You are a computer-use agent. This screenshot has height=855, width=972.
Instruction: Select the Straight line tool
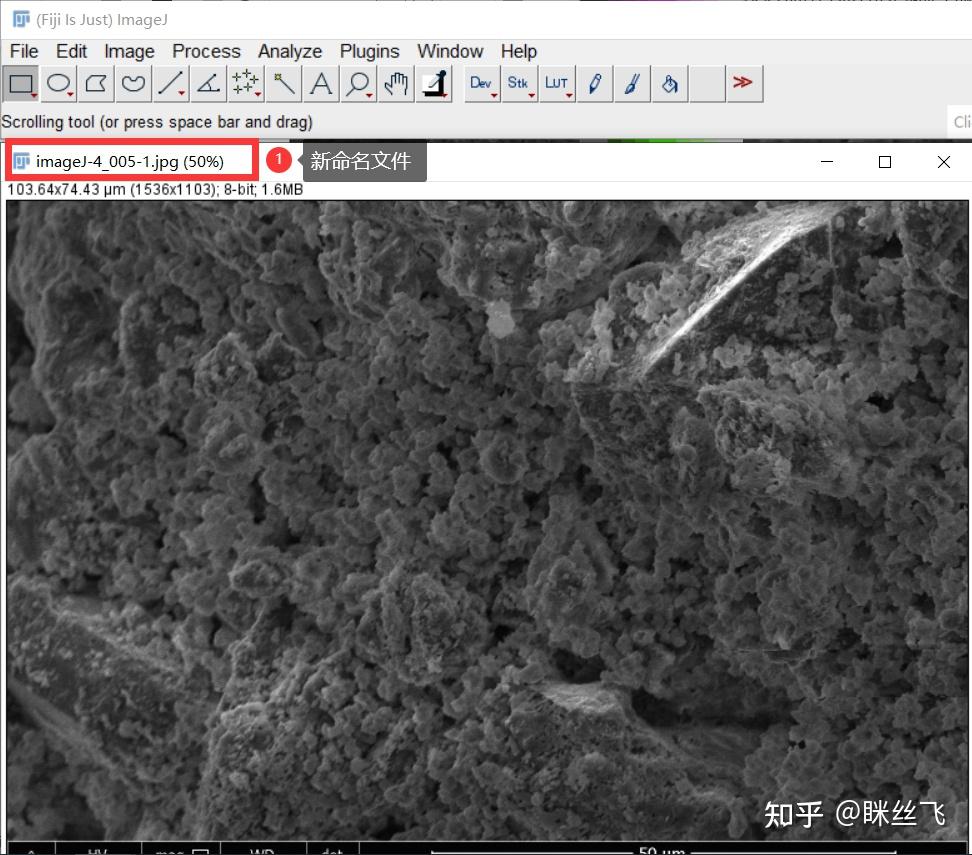(x=170, y=84)
